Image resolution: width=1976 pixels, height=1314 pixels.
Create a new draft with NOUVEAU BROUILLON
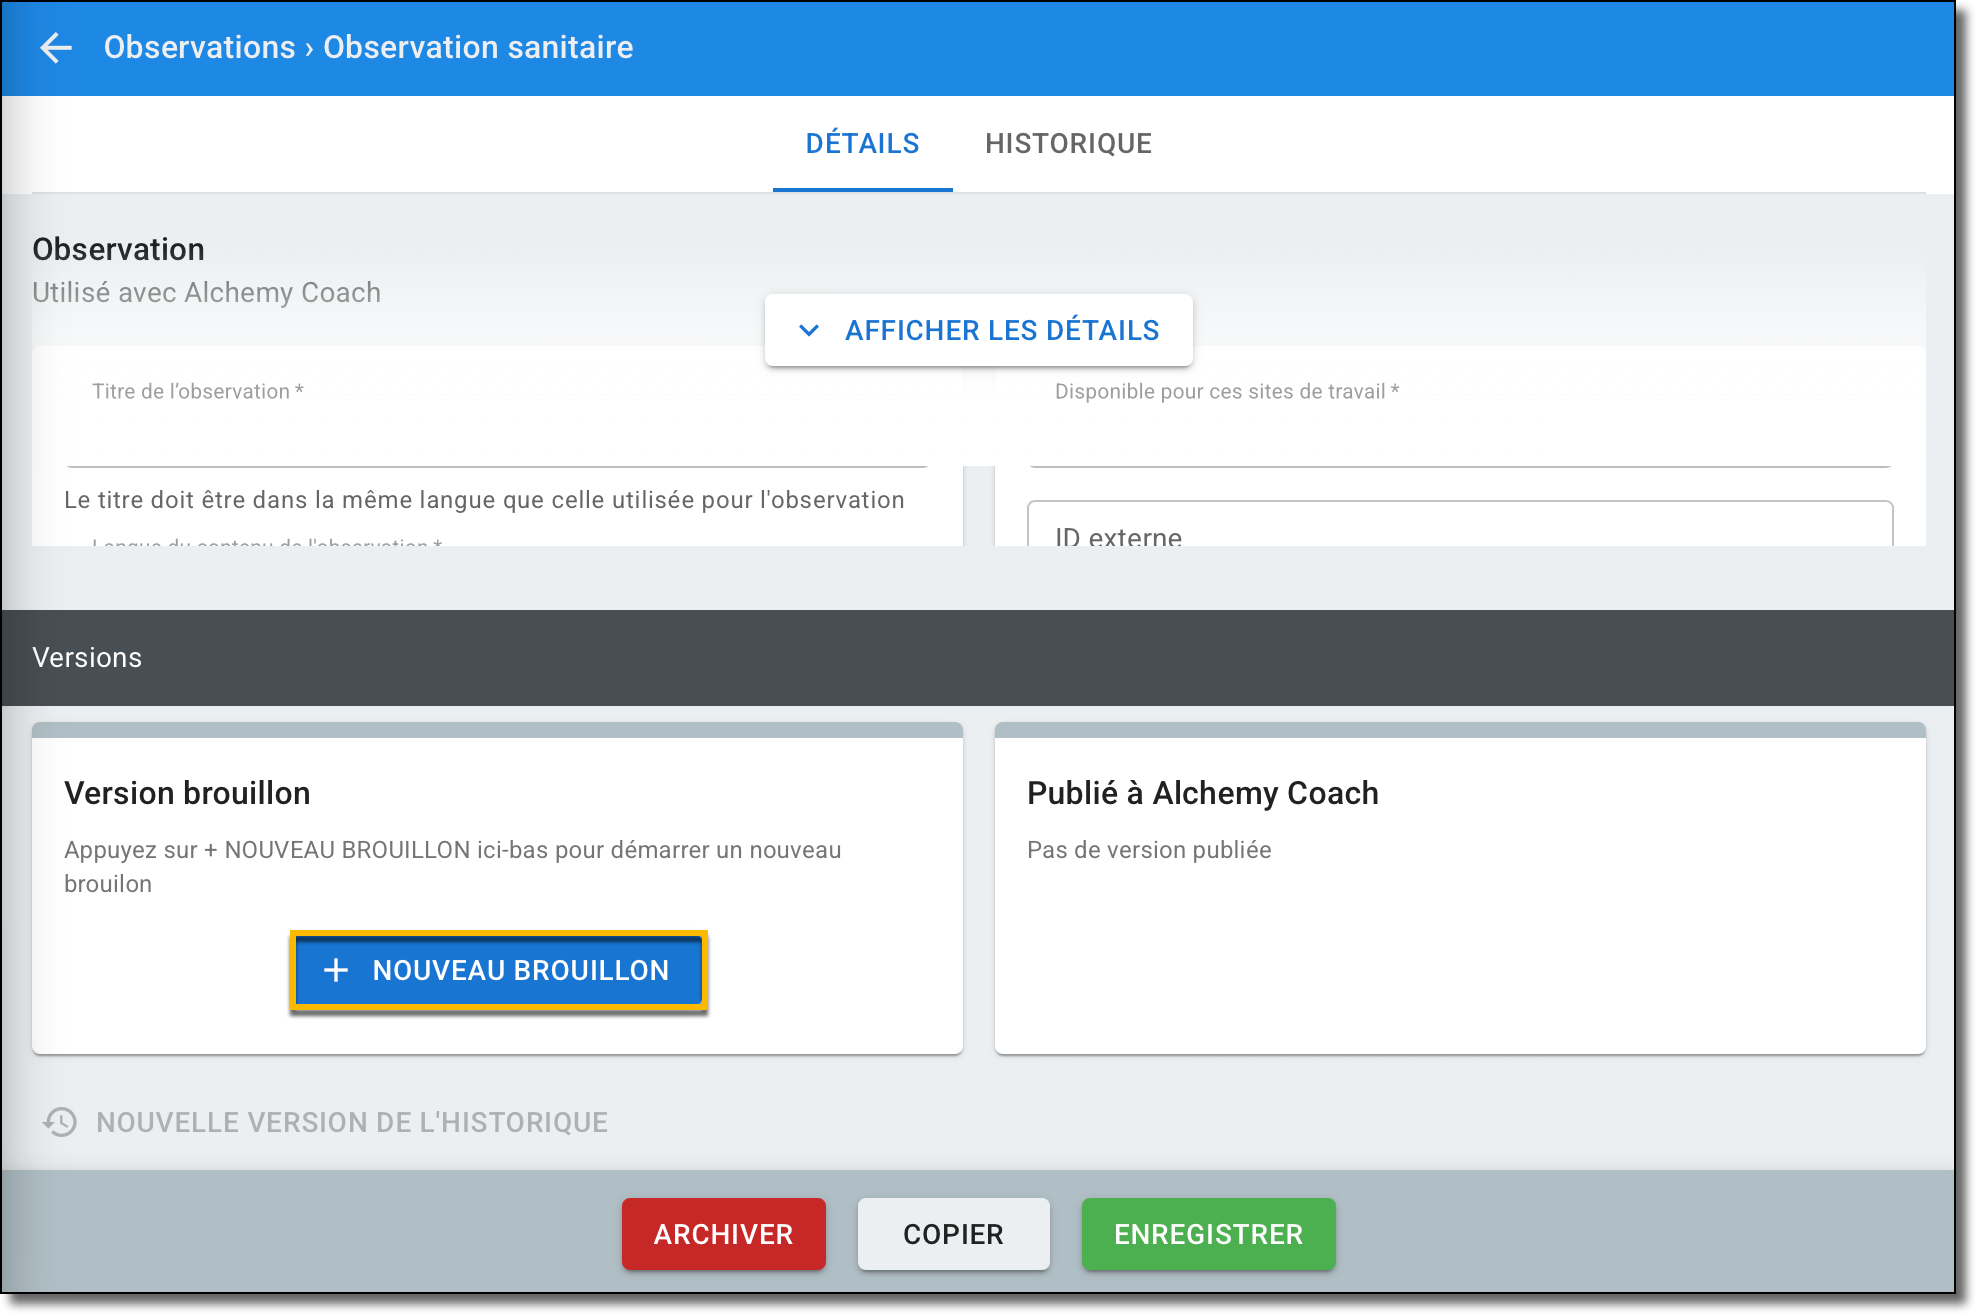click(519, 970)
